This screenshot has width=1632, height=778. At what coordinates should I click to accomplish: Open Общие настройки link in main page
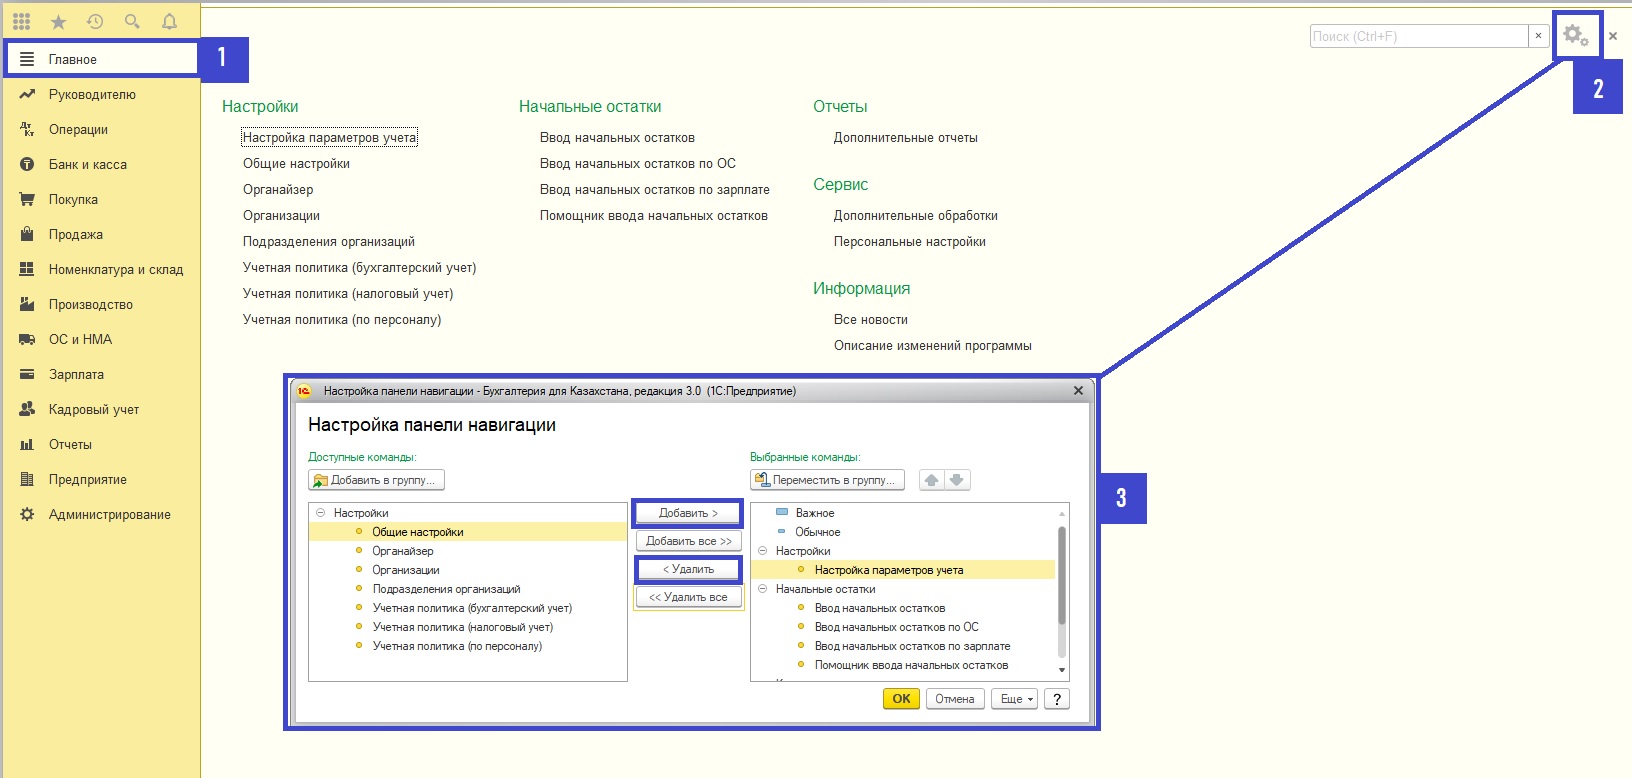point(296,163)
